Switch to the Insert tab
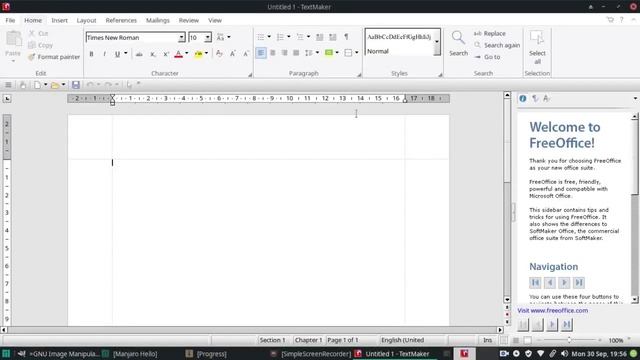 60,20
